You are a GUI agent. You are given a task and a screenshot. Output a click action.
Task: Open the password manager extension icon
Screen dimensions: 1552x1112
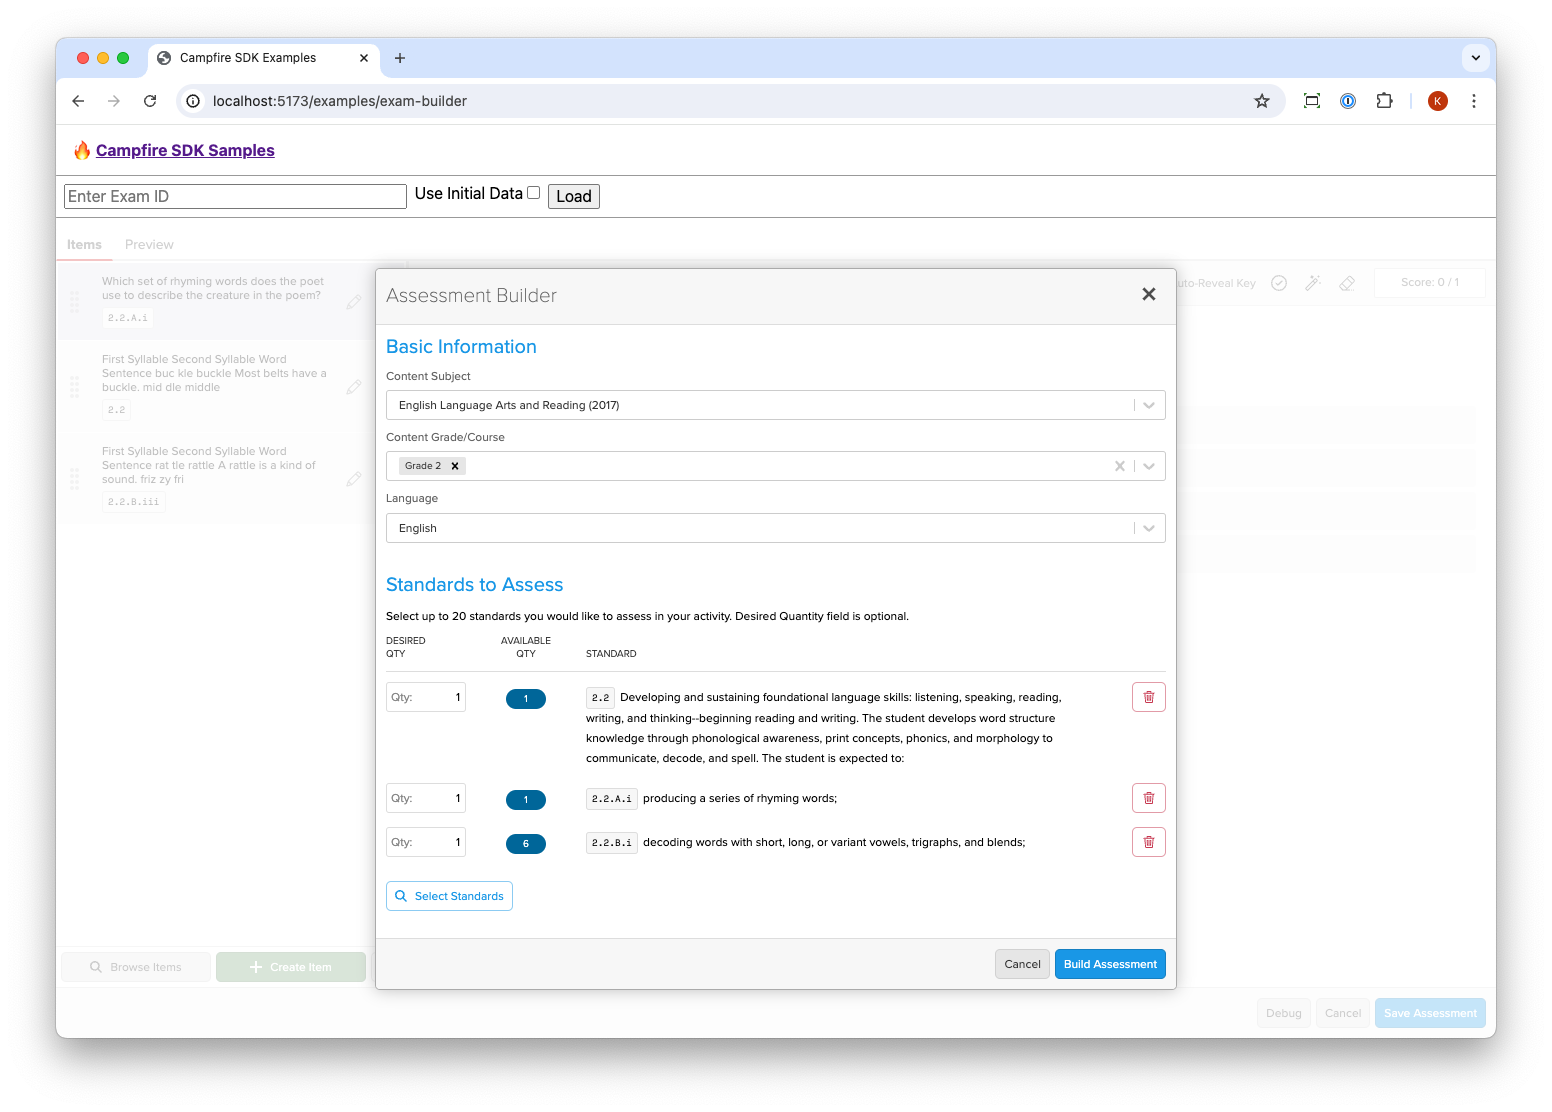(1347, 101)
